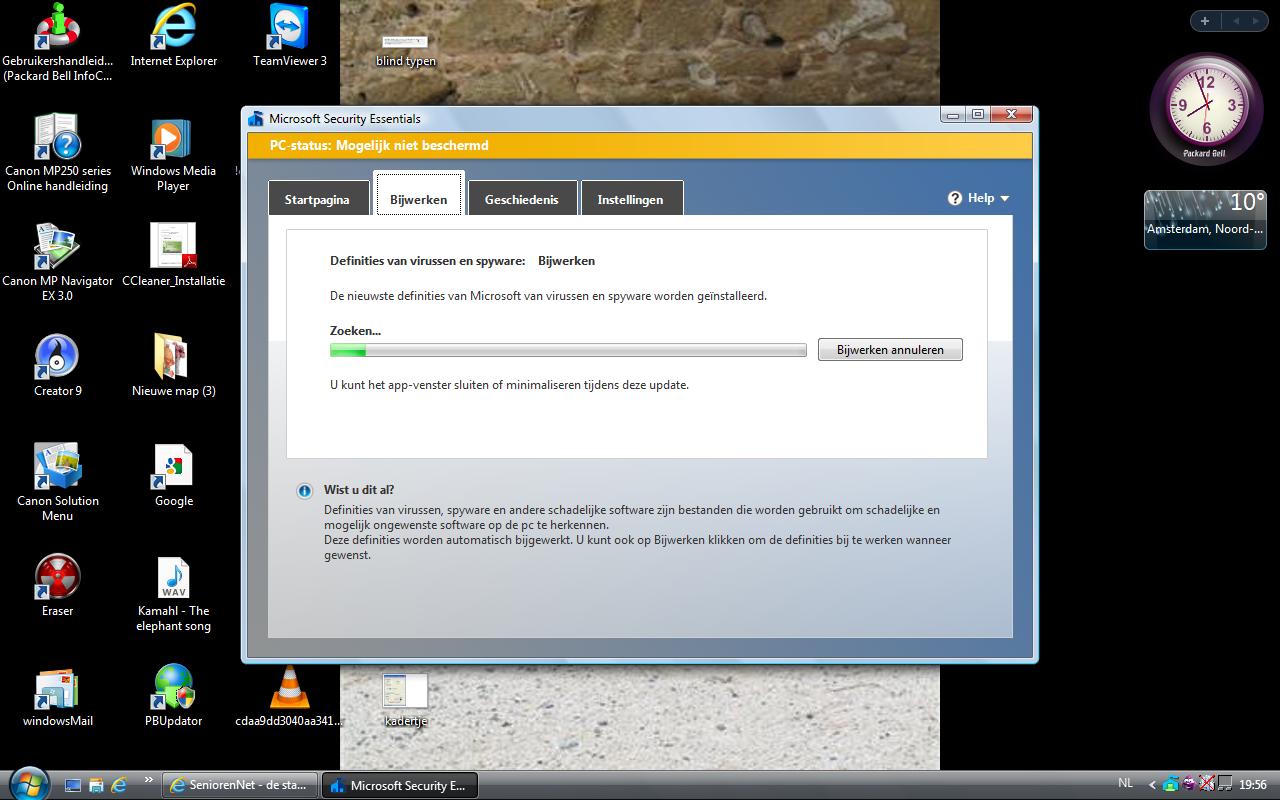Screen dimensions: 1280x800
Task: Click the 'Zoeken...' status text
Action: pos(355,330)
